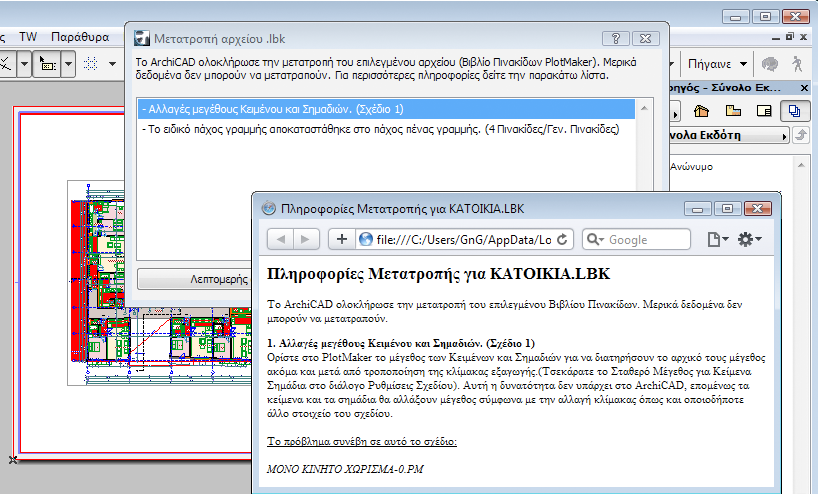Image resolution: width=818 pixels, height=494 pixels.
Task: Click the cursor tracker tool icon
Action: coord(47,64)
